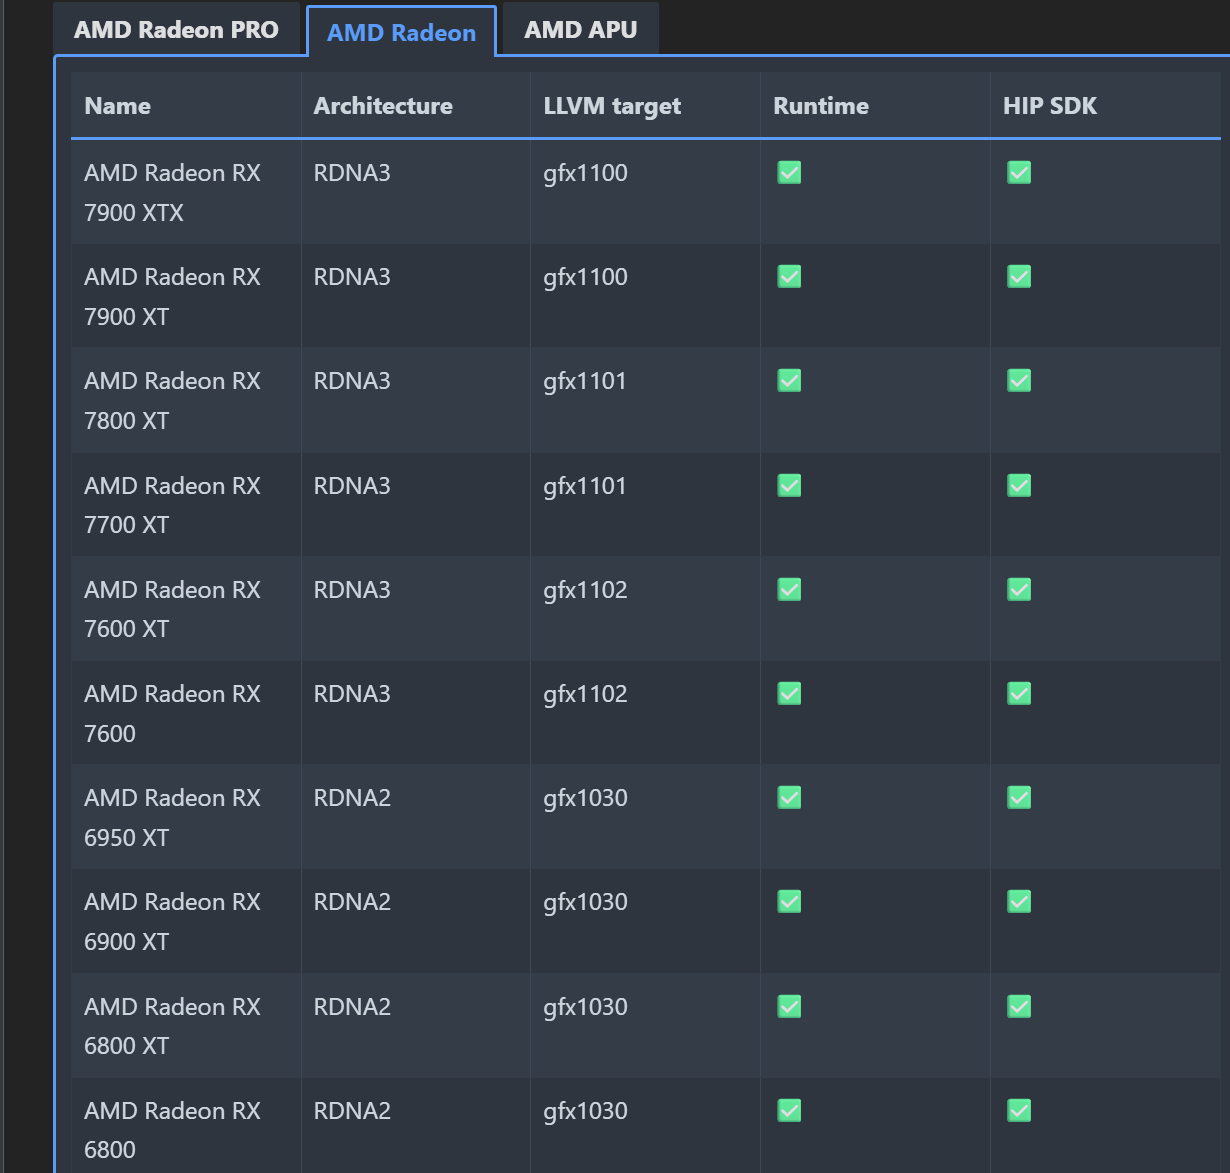Click gfx1102 in the RX 7600 row
This screenshot has height=1173, width=1230.
[x=585, y=694]
